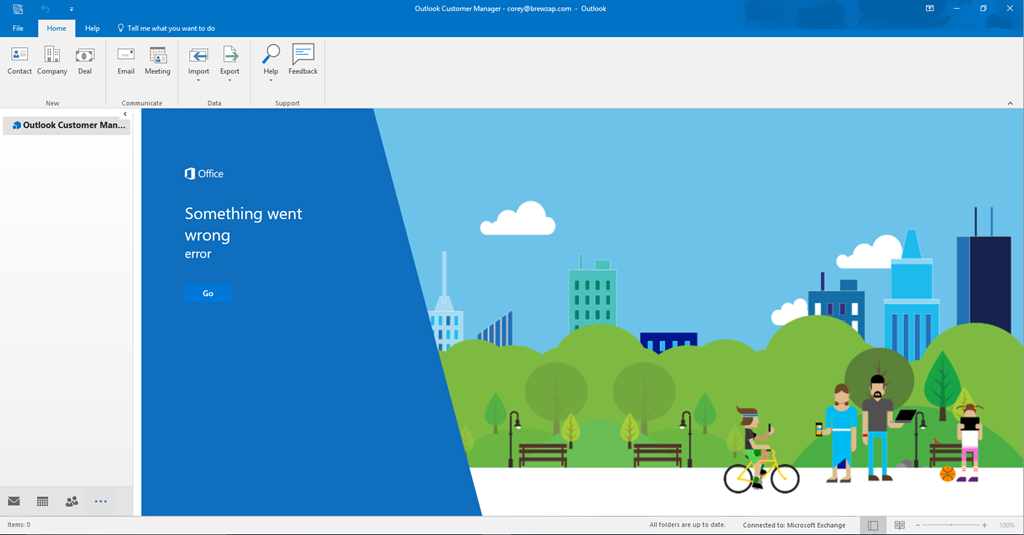Open the File menu
This screenshot has height=535, width=1024.
[x=18, y=28]
